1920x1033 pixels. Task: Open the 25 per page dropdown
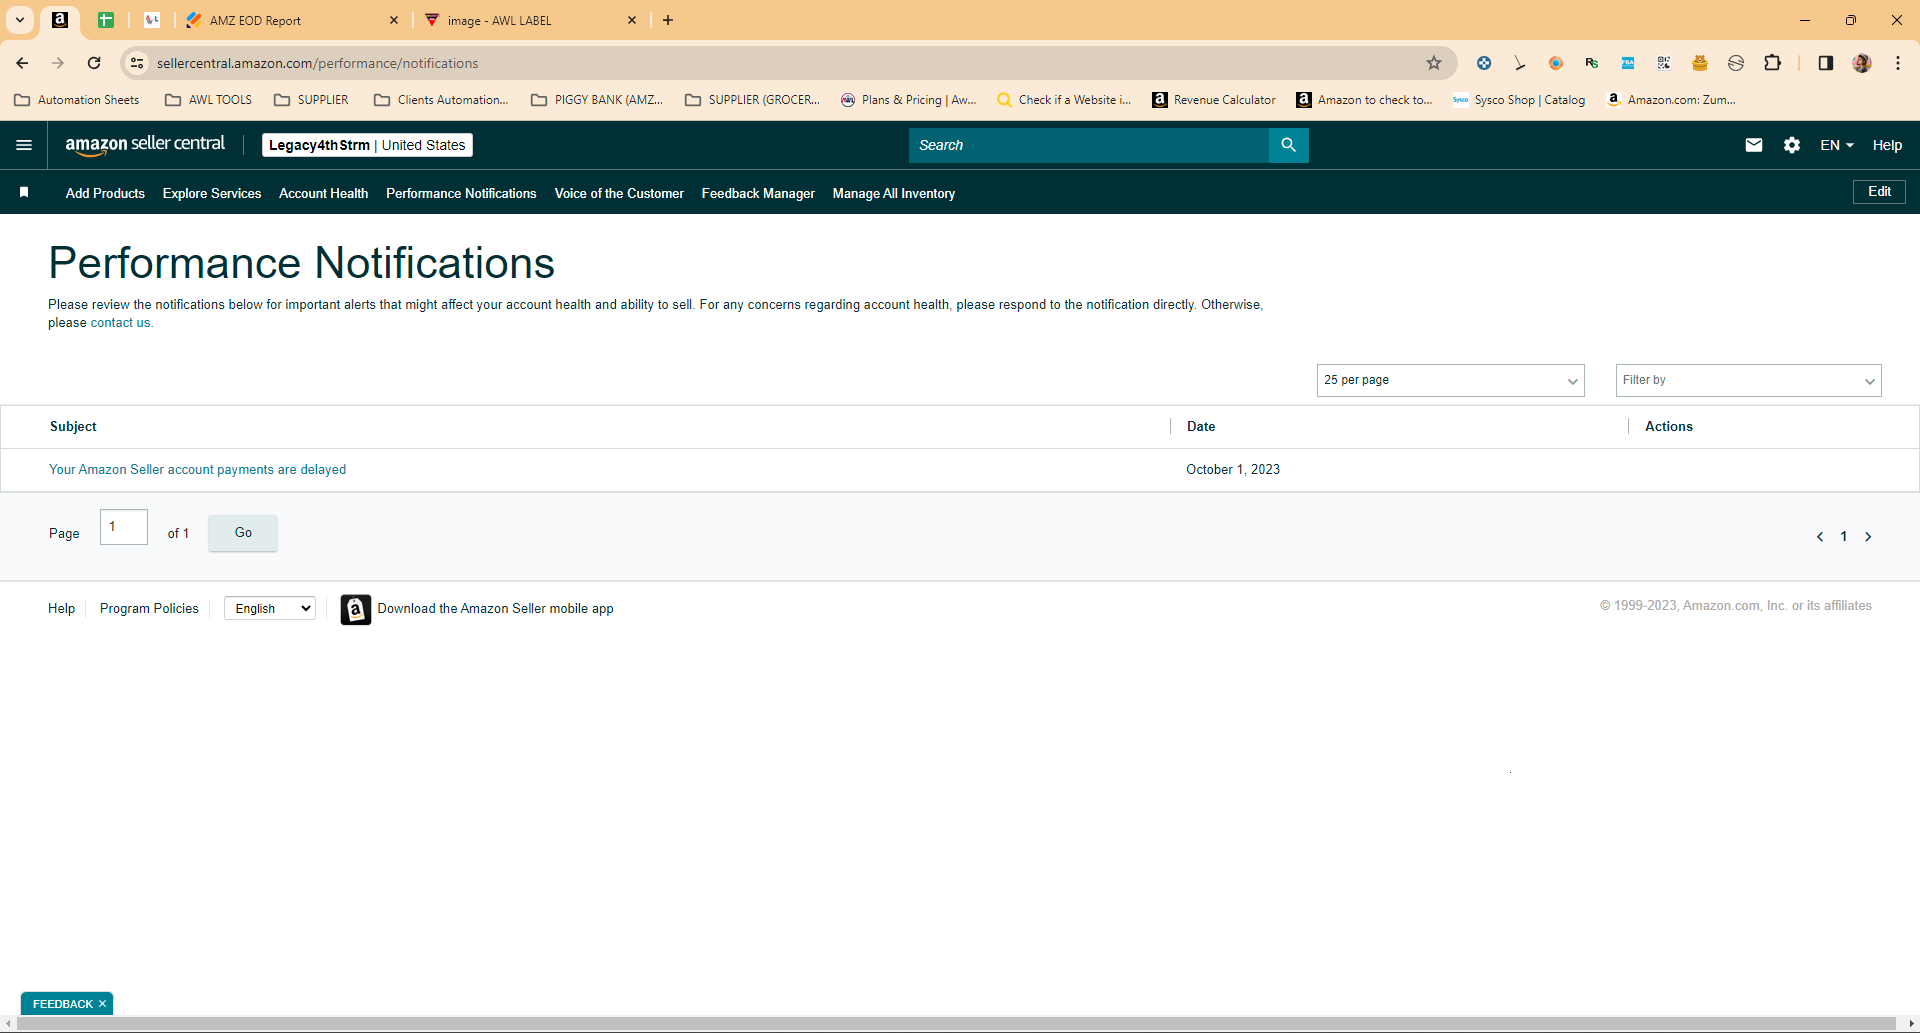click(x=1450, y=380)
